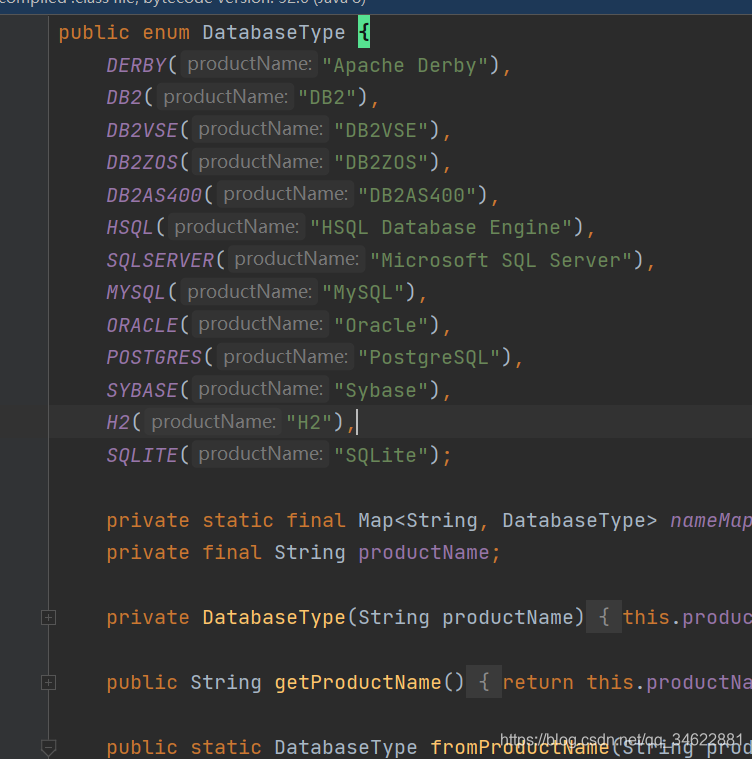Click the DB2VSE enum constant

coord(142,130)
